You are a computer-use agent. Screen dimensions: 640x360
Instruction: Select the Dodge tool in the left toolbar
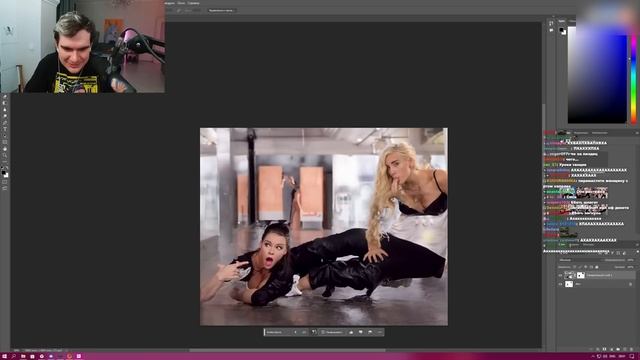pos(5,116)
